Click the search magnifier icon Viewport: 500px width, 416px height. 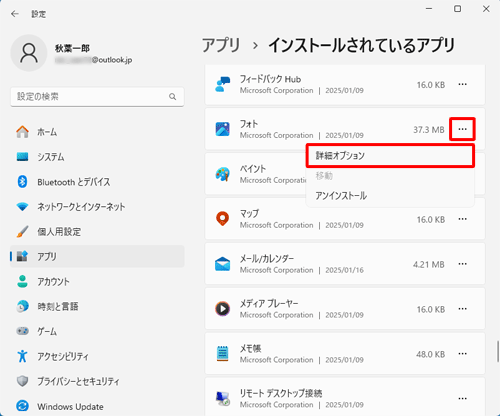172,97
